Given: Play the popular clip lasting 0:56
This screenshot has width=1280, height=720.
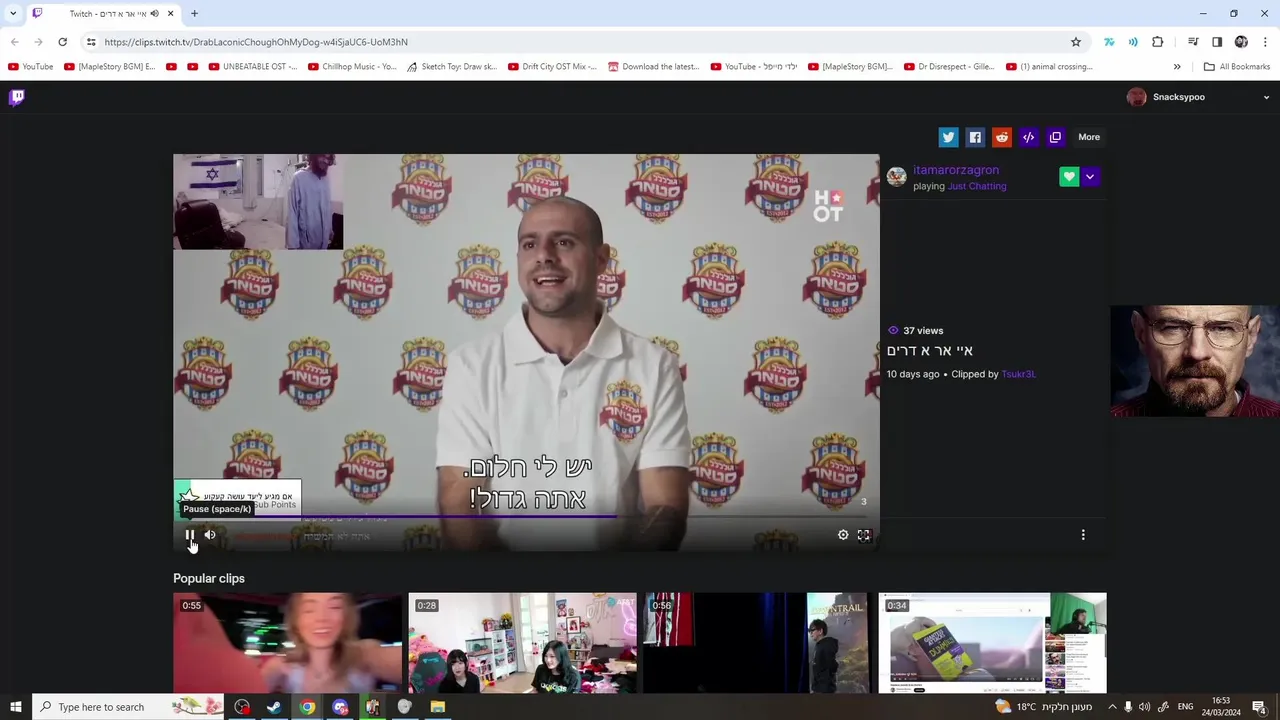Looking at the screenshot, I should click(757, 643).
